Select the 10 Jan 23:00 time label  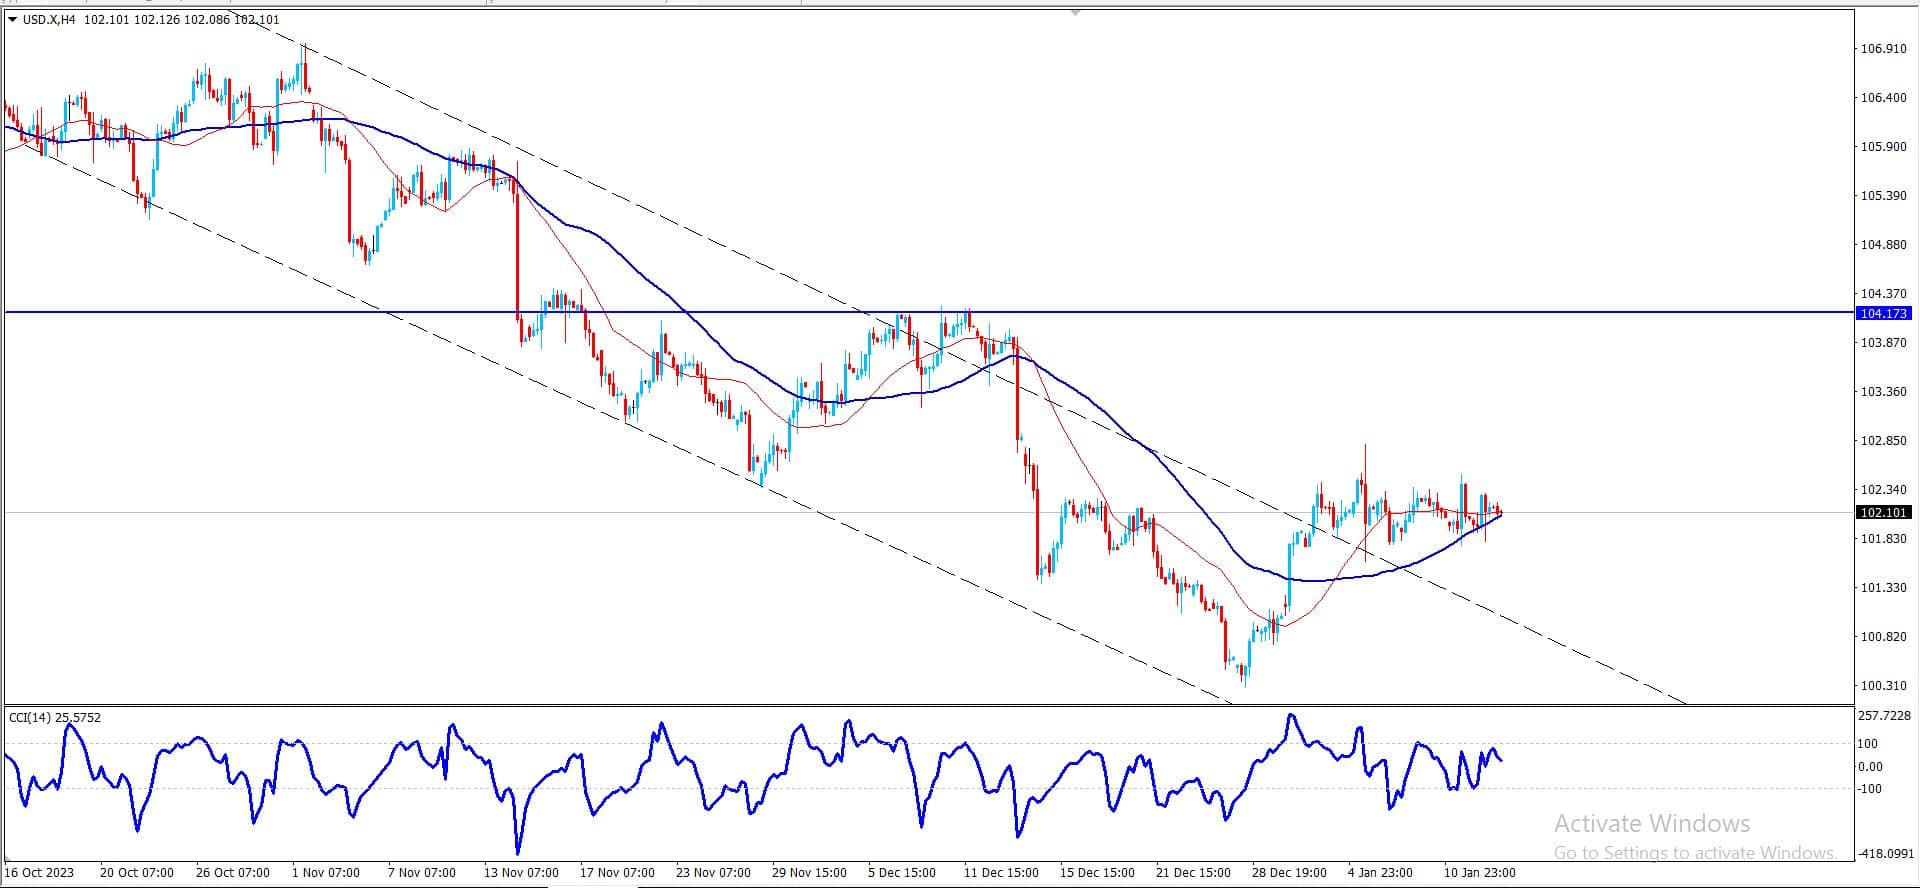tap(1480, 872)
